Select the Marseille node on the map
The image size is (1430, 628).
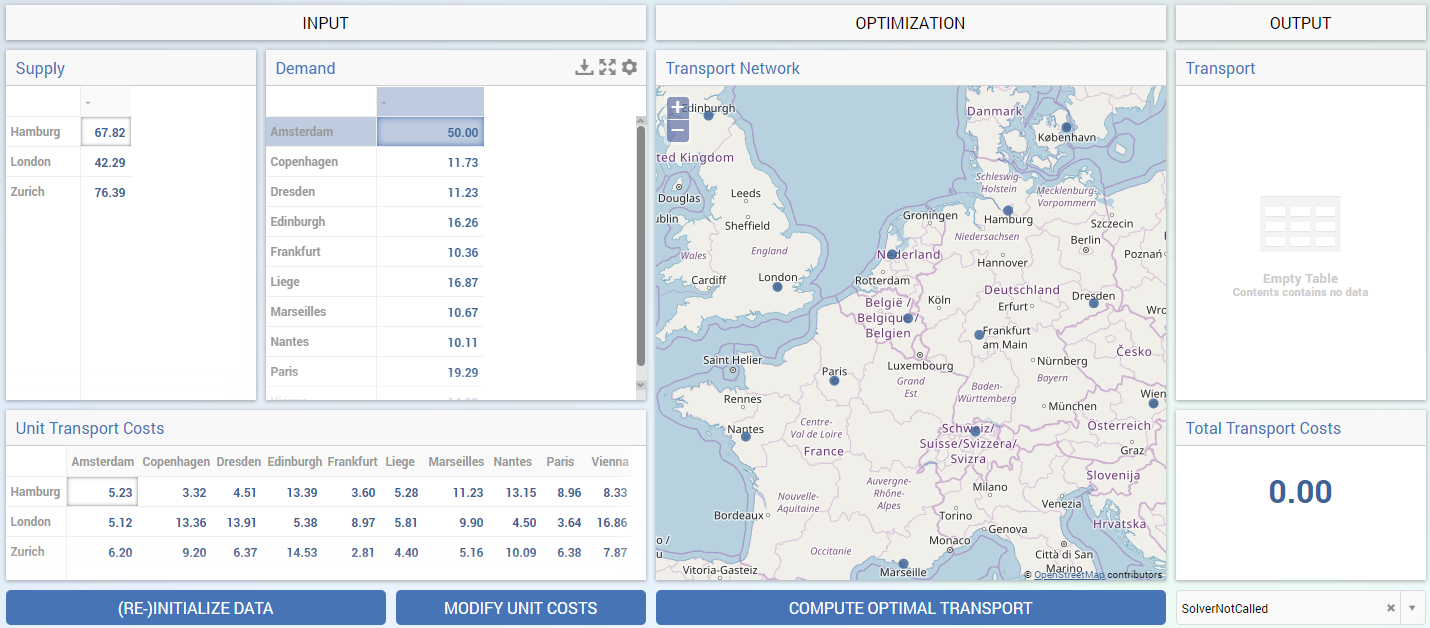pos(903,563)
